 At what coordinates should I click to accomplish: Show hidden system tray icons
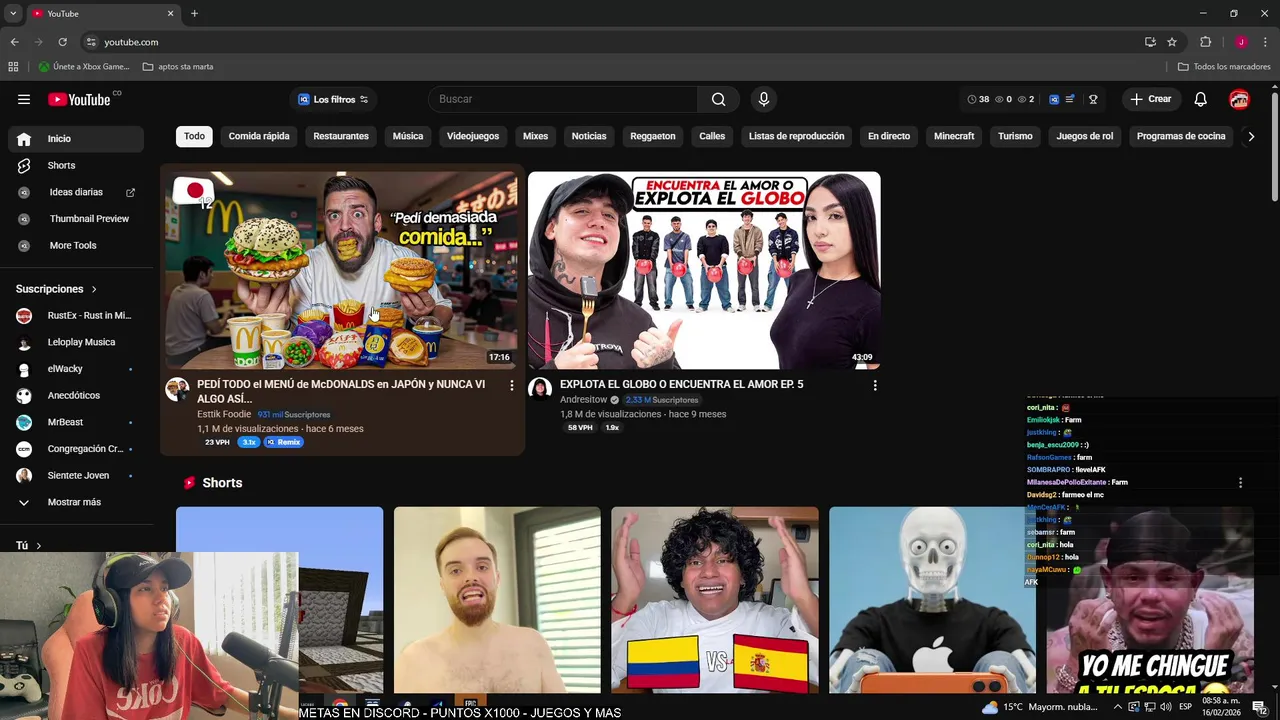[1118, 707]
